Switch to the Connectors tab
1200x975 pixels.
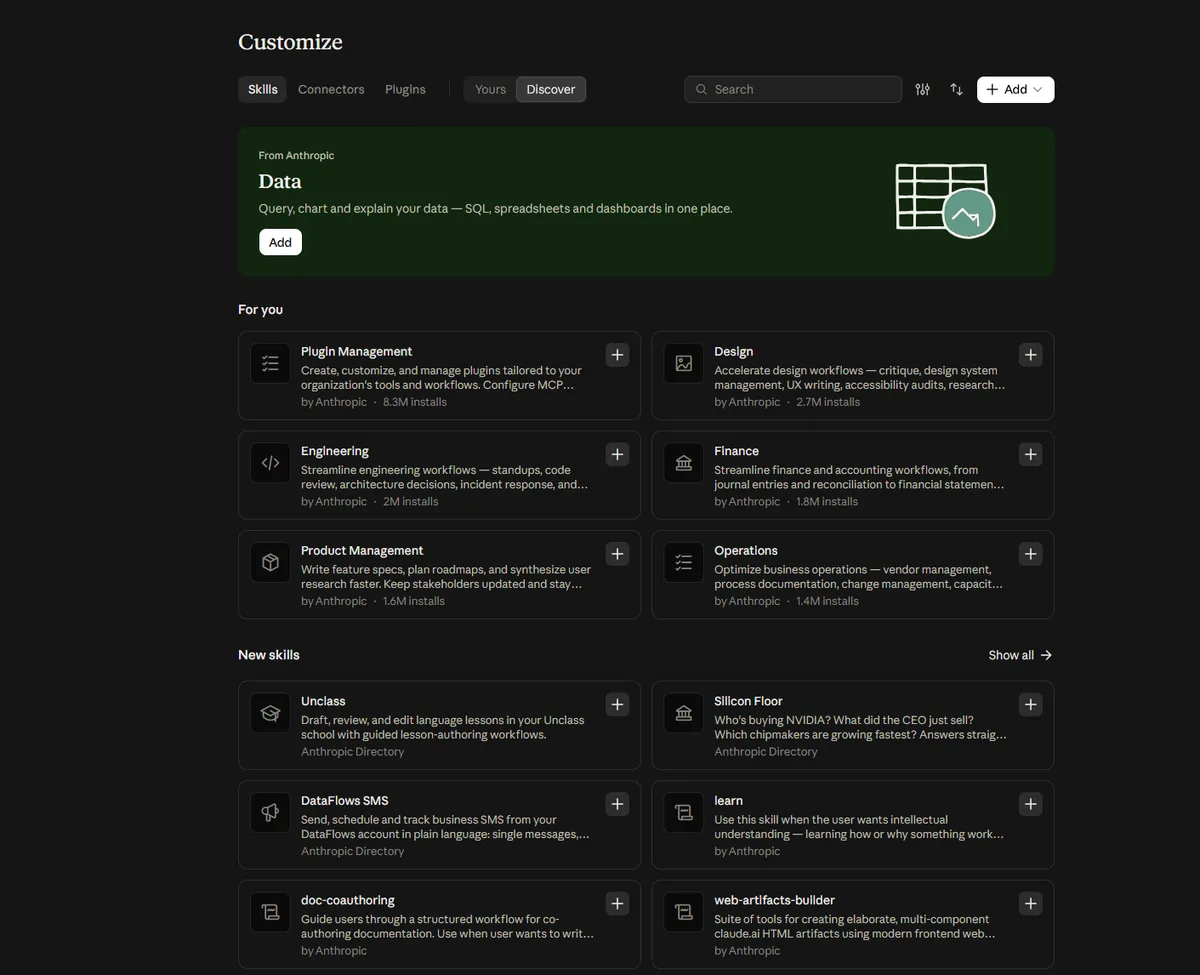point(331,89)
